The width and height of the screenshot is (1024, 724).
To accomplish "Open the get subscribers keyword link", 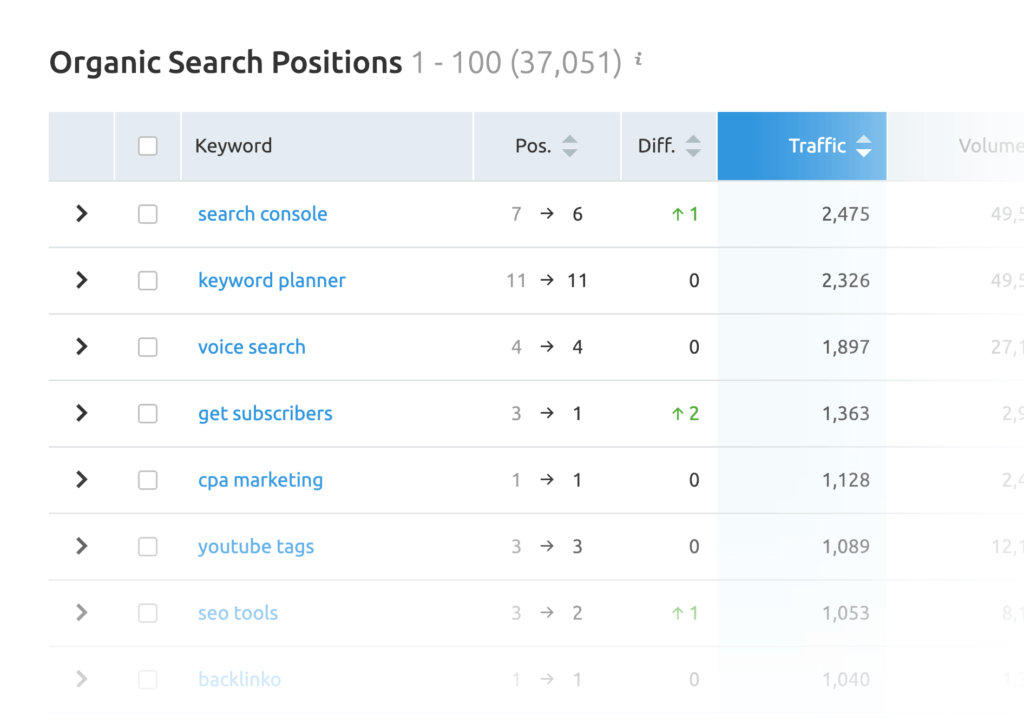I will click(x=264, y=413).
